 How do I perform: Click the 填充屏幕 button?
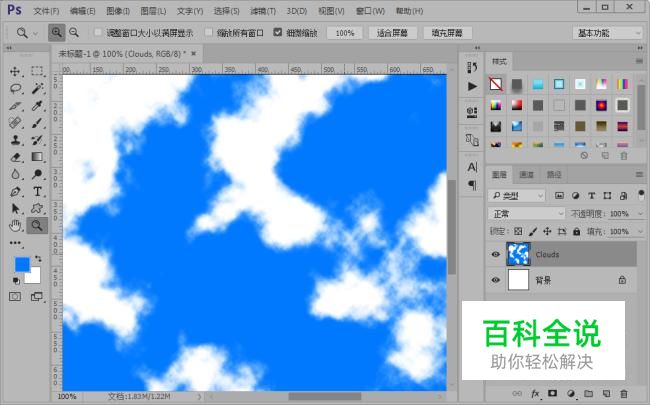tap(447, 33)
